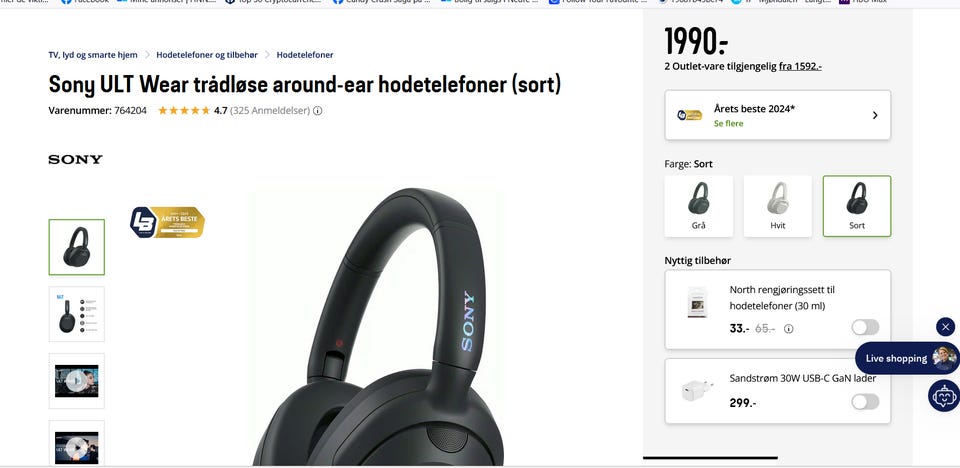Go to TV, lyd og smarte hjem breadcrumb
Image resolution: width=960 pixels, height=468 pixels.
click(x=93, y=55)
